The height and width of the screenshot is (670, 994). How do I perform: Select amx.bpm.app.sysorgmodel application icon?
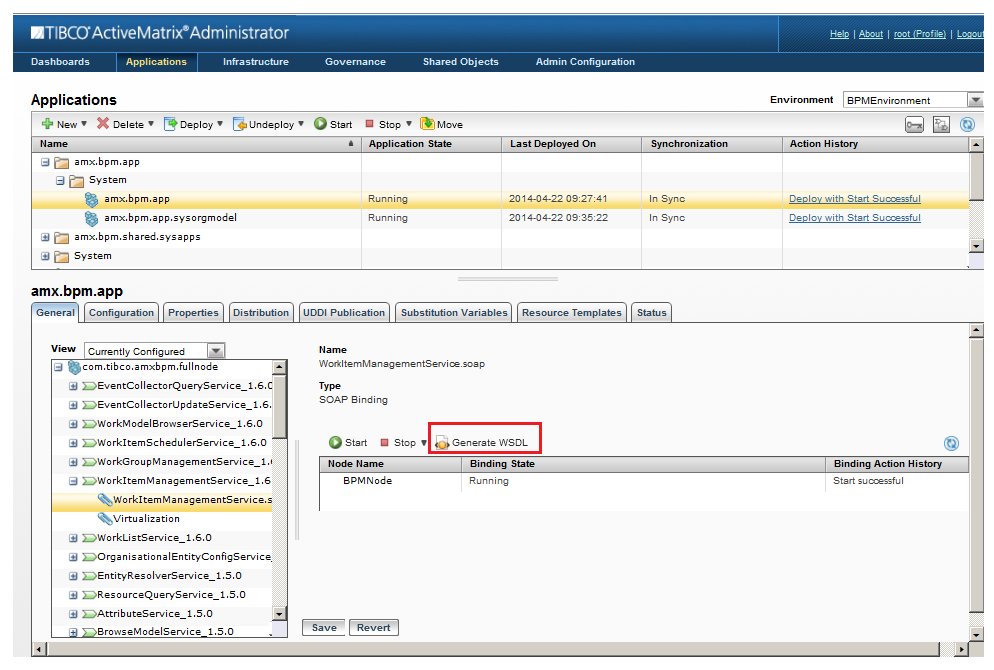(x=91, y=219)
